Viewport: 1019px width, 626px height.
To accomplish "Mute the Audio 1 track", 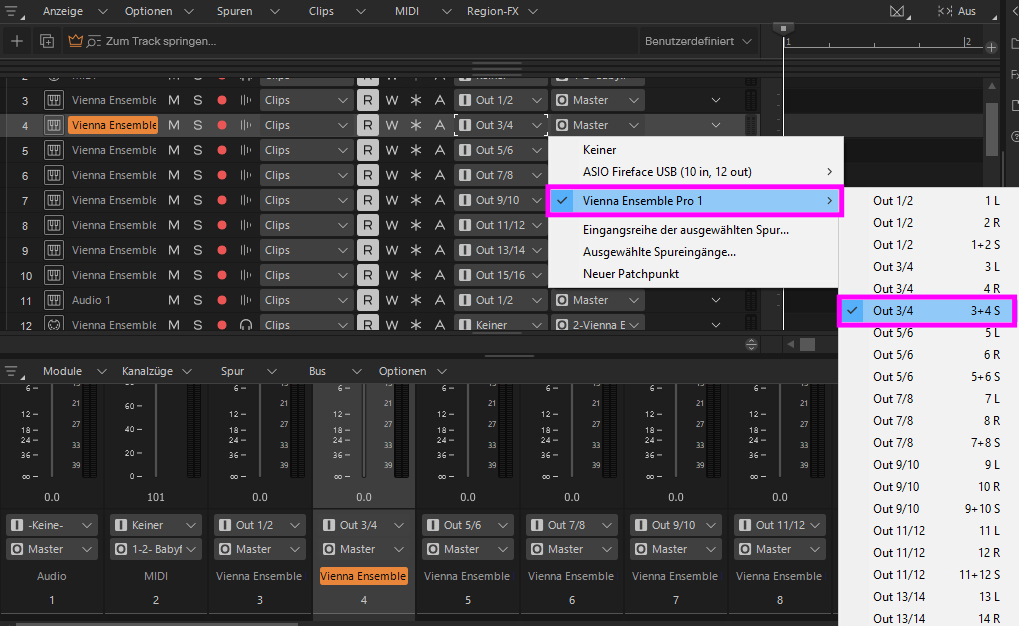I will (174, 300).
